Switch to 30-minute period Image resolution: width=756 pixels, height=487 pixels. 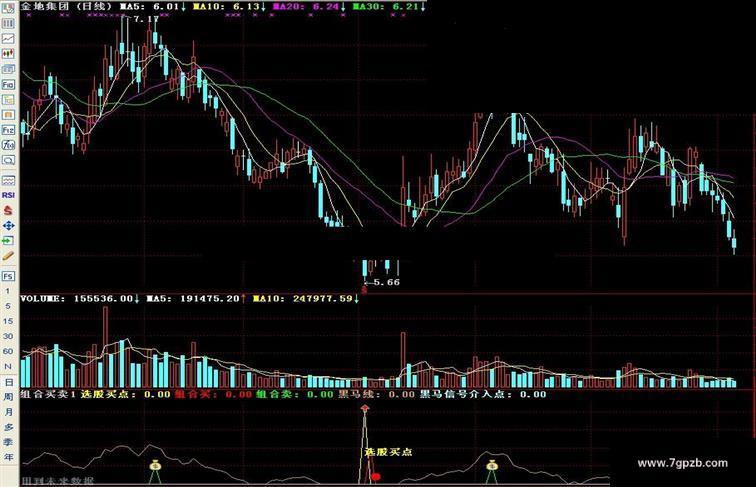pos(8,337)
